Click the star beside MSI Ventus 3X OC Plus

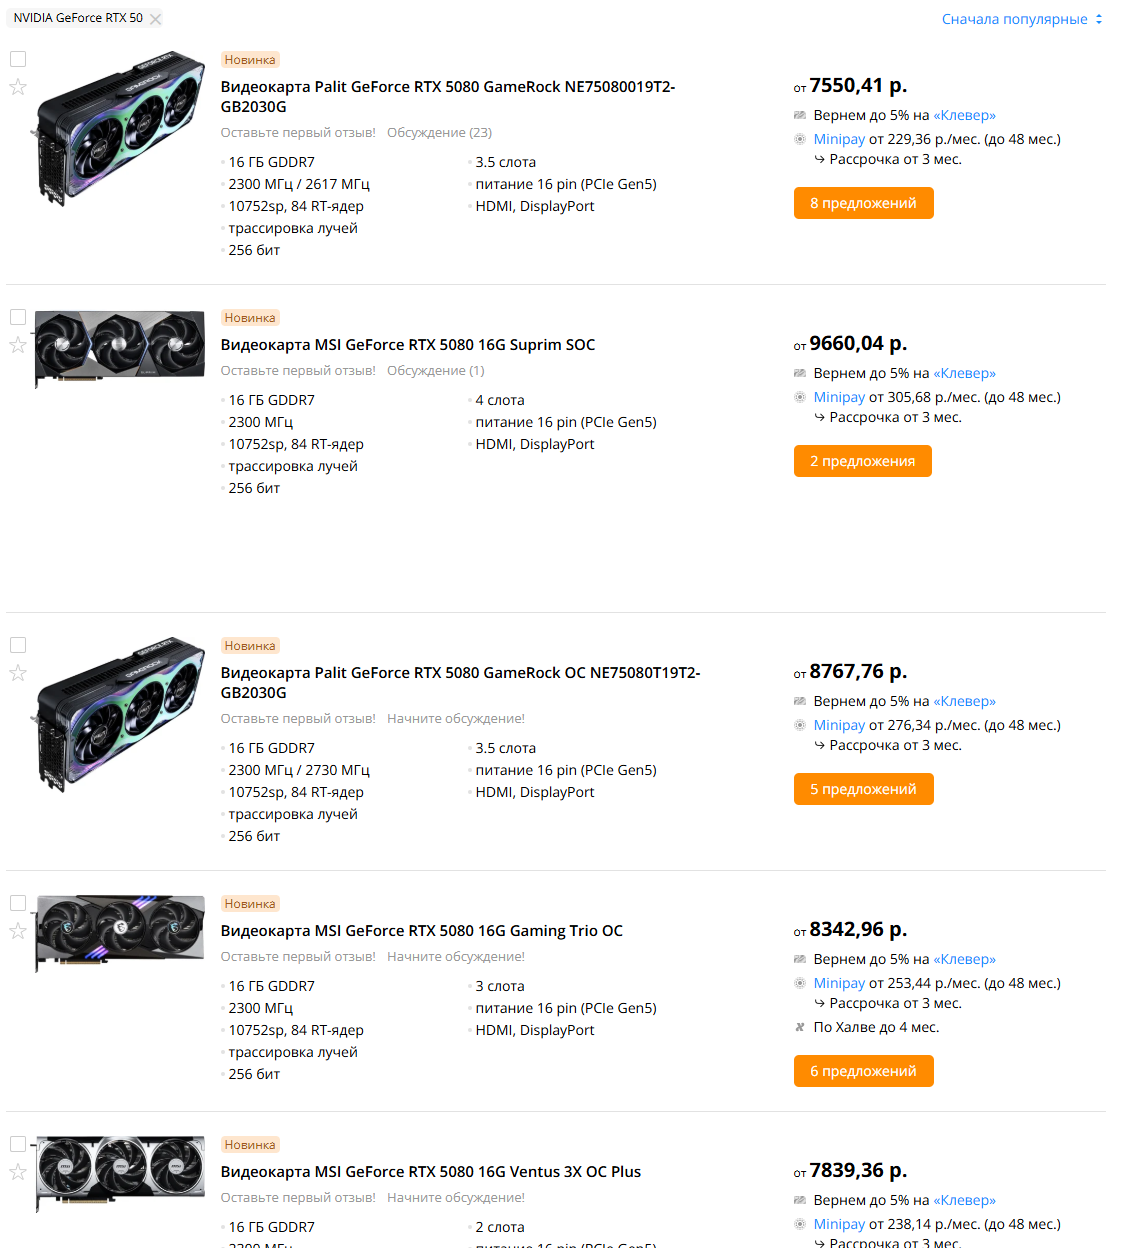tap(18, 1172)
